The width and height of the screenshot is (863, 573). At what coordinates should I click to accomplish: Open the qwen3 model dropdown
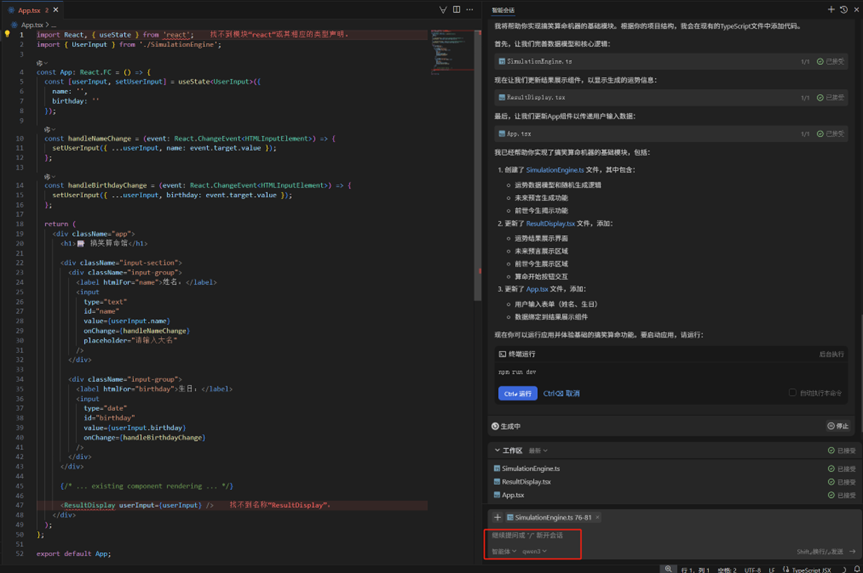pos(534,551)
